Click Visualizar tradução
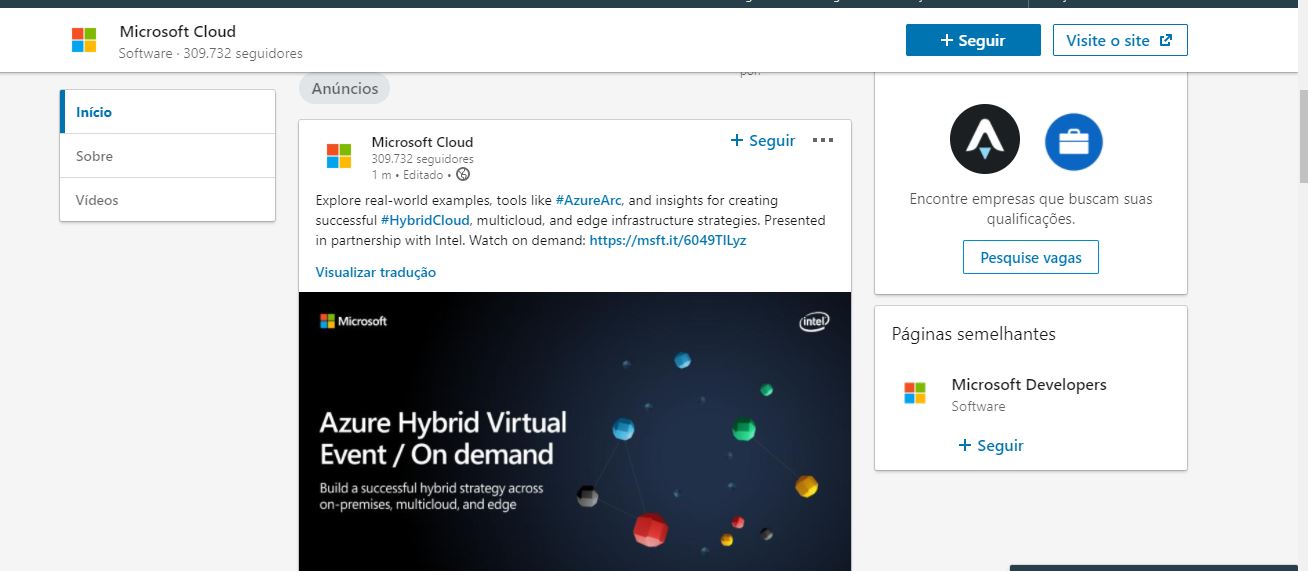1308x571 pixels. tap(376, 272)
